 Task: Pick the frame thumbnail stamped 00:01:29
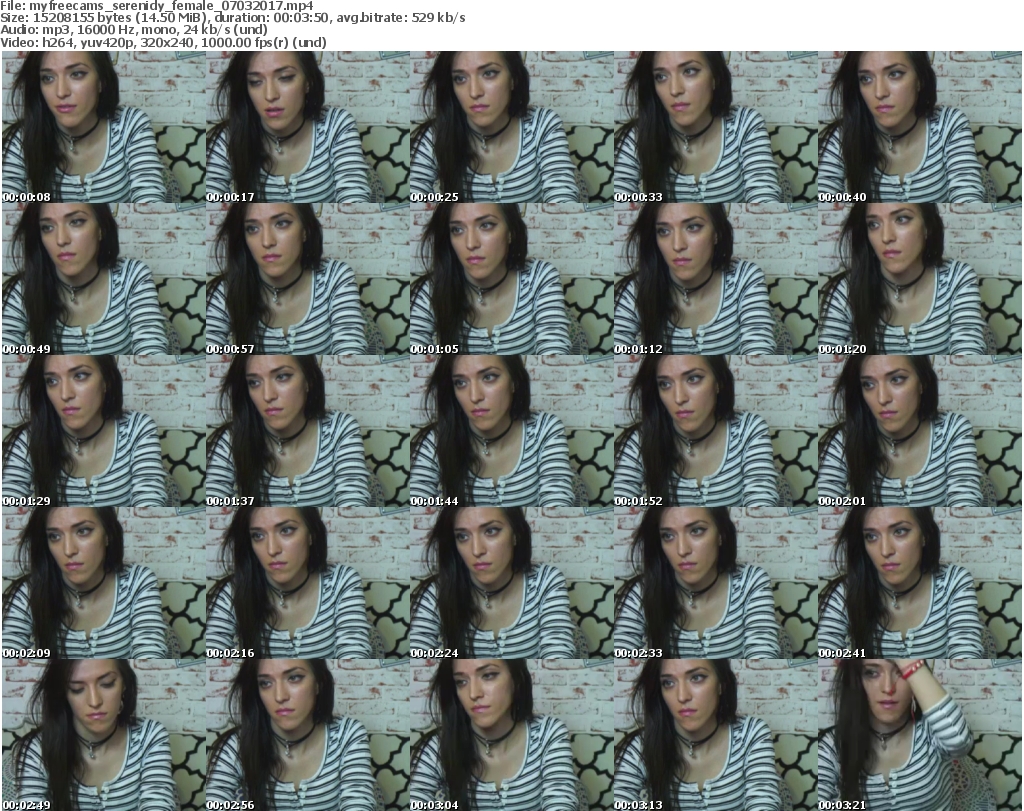pyautogui.click(x=103, y=431)
